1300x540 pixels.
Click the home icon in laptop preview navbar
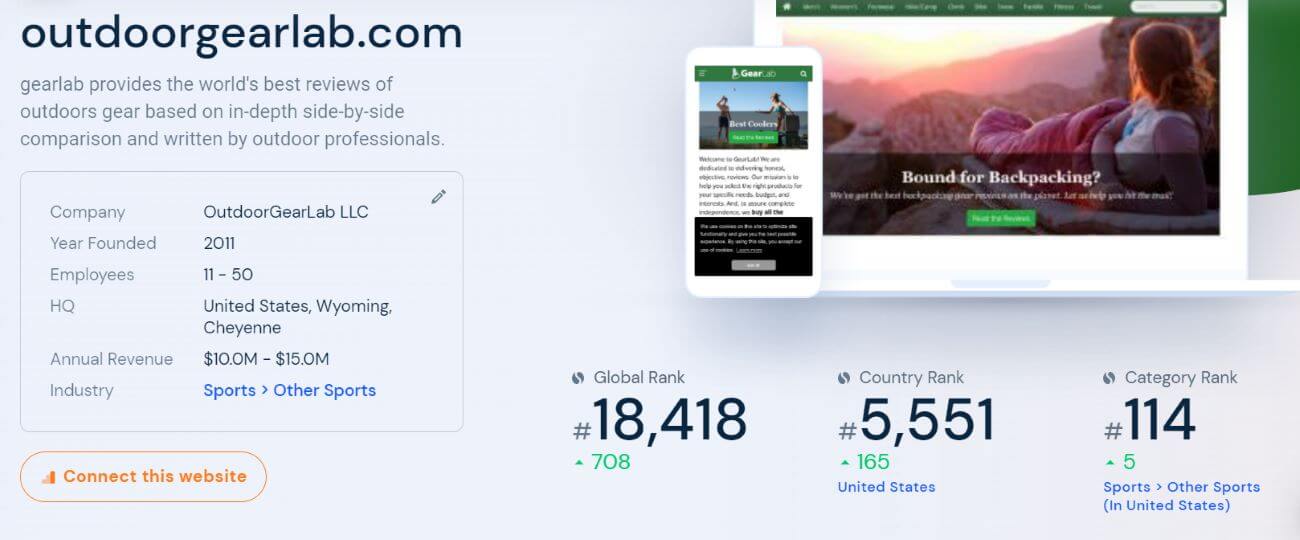(787, 6)
